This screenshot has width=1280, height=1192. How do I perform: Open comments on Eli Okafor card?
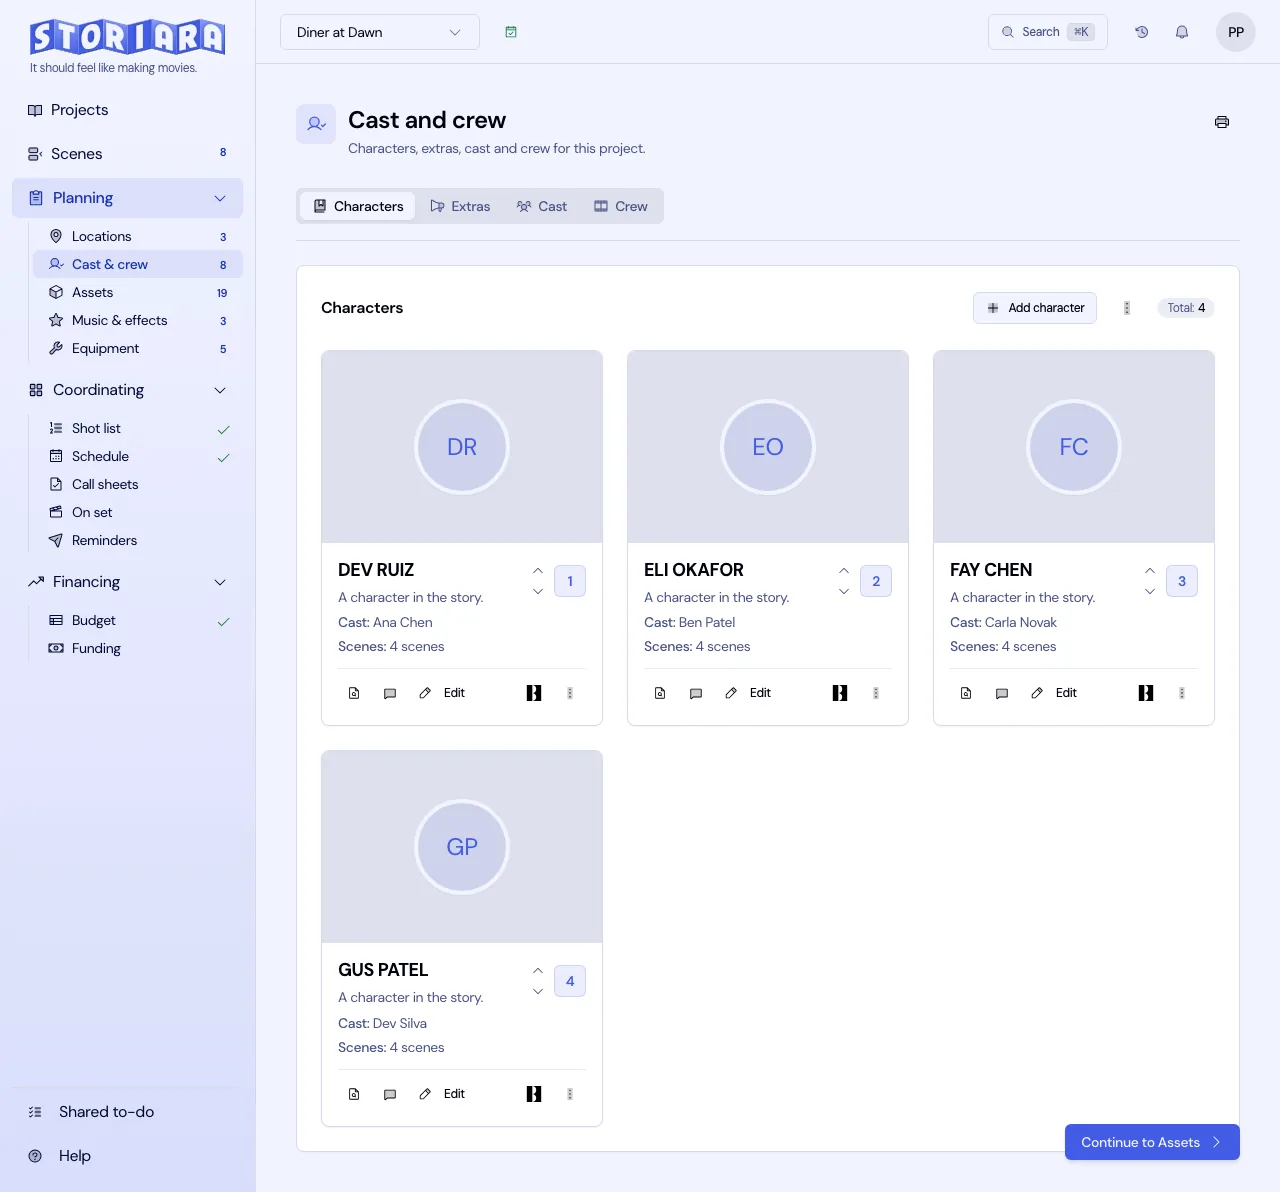pos(696,693)
